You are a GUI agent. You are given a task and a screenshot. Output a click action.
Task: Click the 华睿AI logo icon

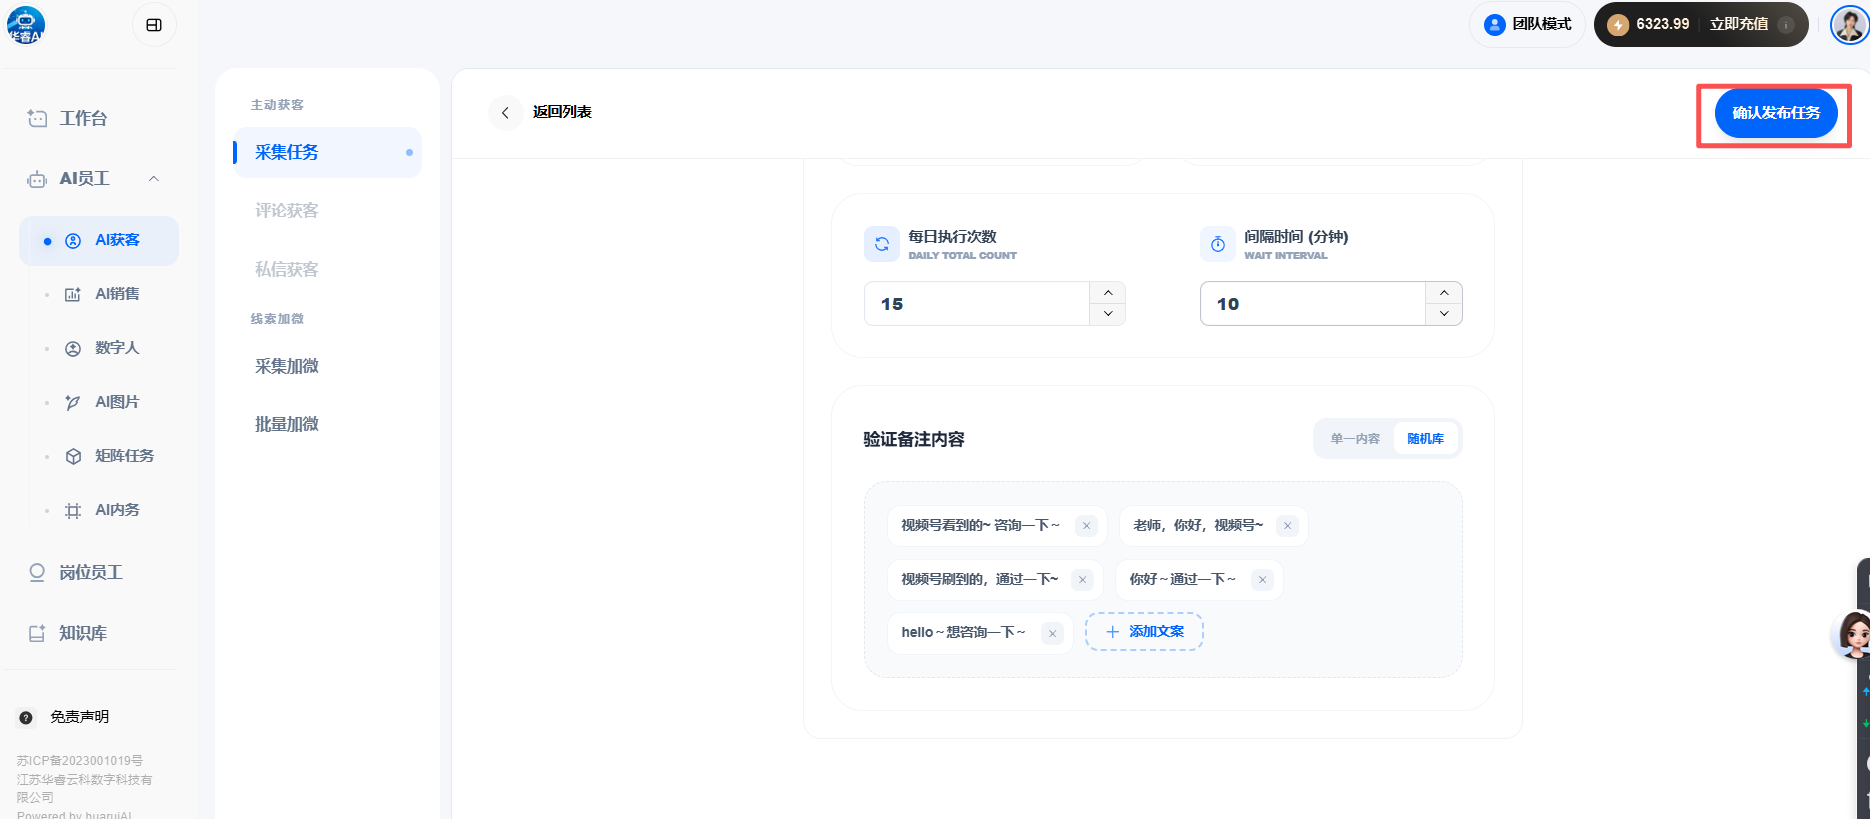pyautogui.click(x=25, y=25)
